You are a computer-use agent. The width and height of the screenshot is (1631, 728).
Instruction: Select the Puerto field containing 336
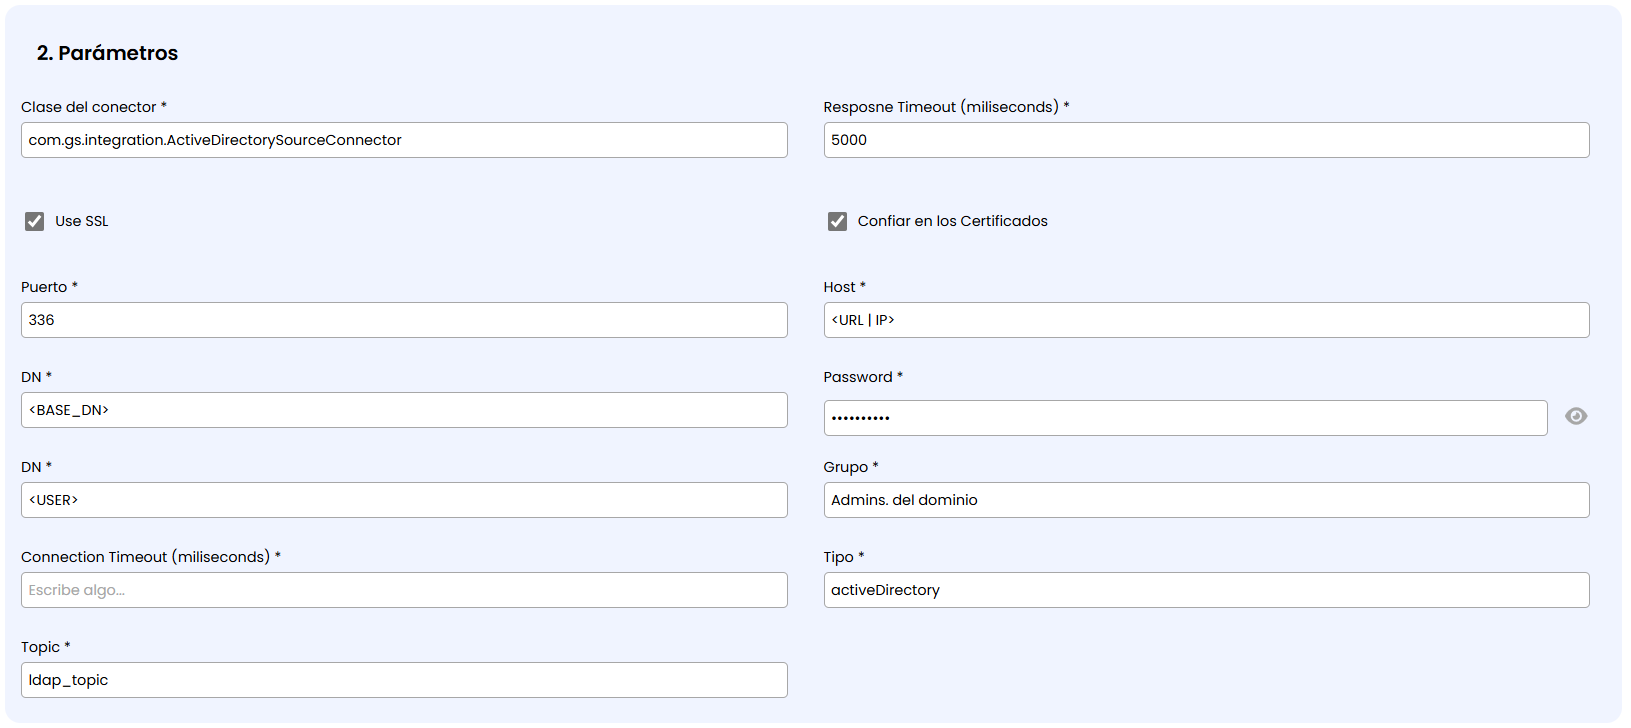point(404,320)
